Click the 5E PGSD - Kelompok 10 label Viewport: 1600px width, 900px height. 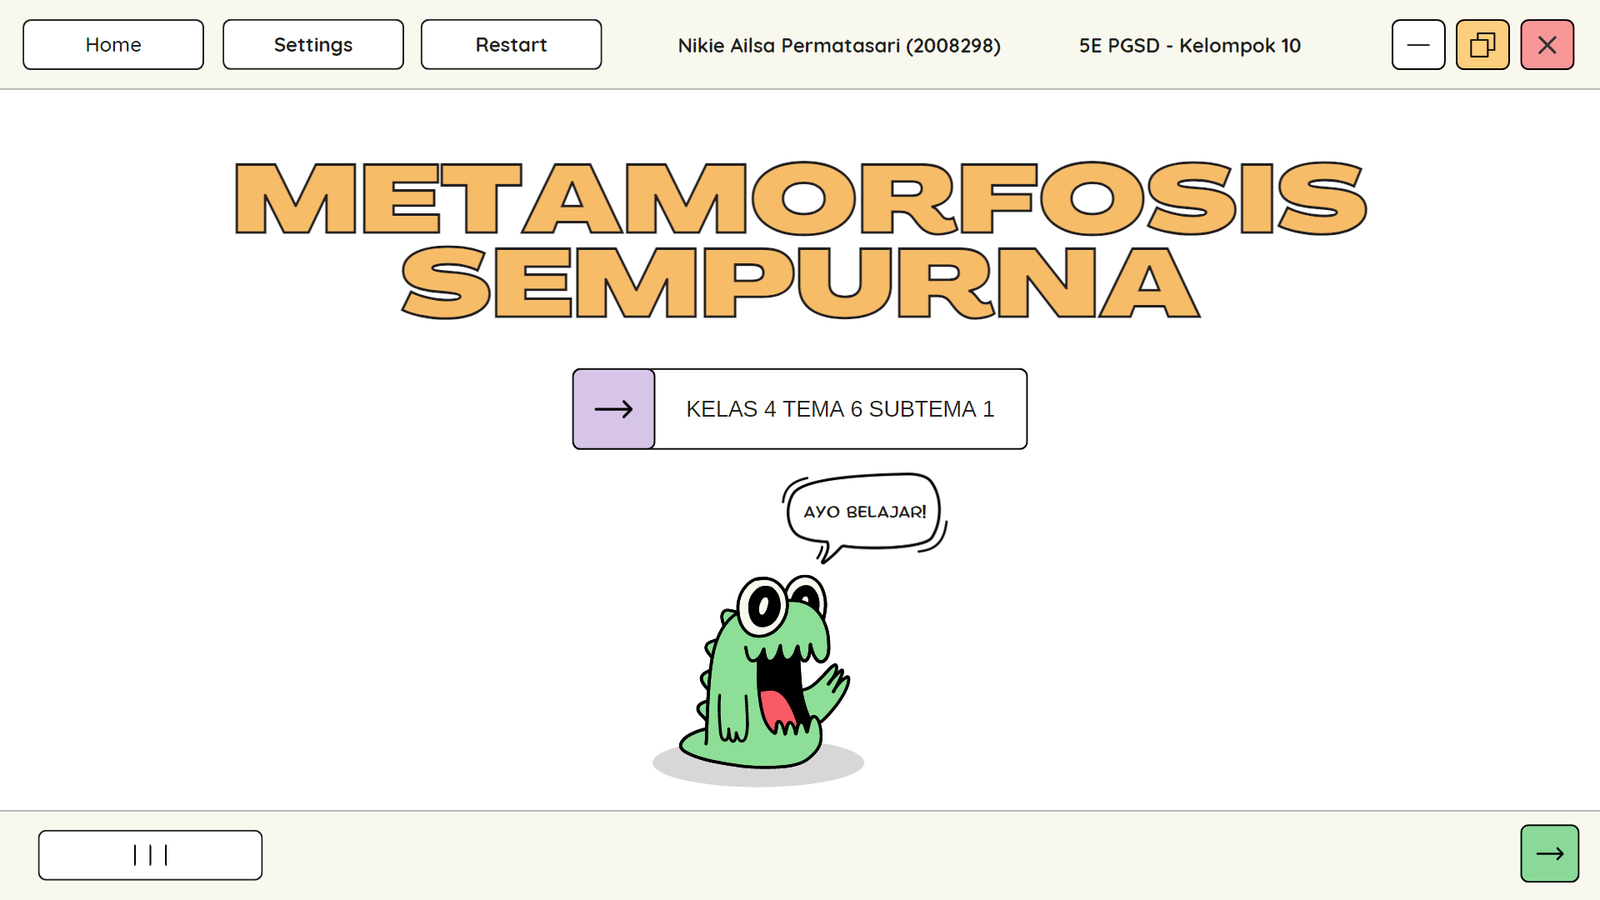(1189, 46)
